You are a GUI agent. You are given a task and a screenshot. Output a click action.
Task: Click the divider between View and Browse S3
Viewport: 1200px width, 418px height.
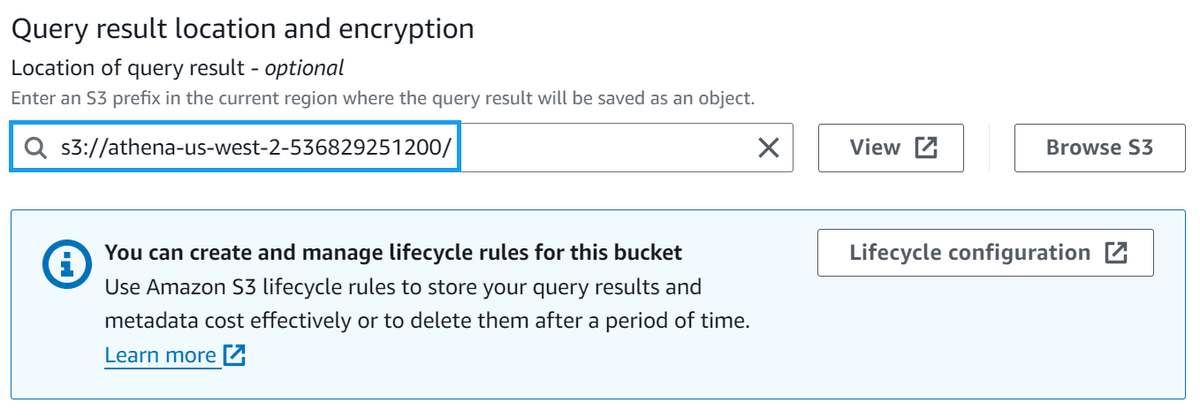pos(989,148)
